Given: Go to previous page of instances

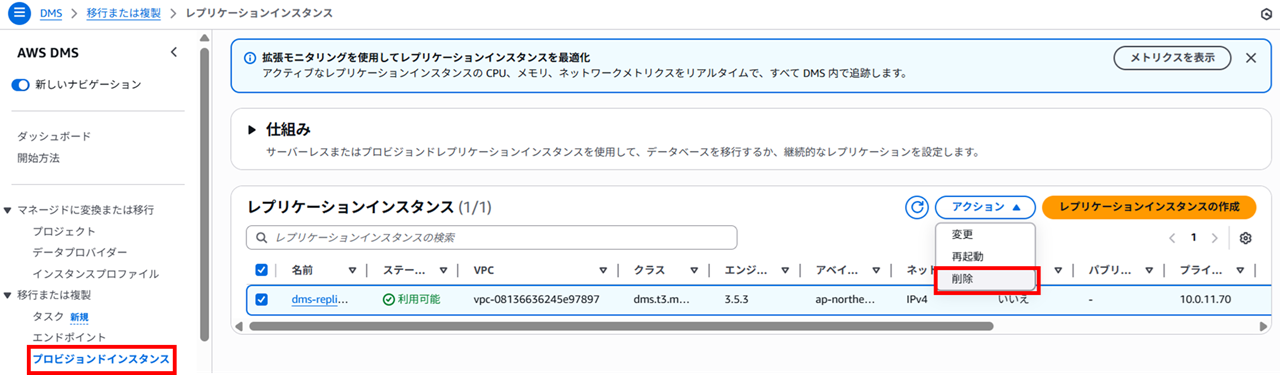Looking at the screenshot, I should [x=1172, y=238].
